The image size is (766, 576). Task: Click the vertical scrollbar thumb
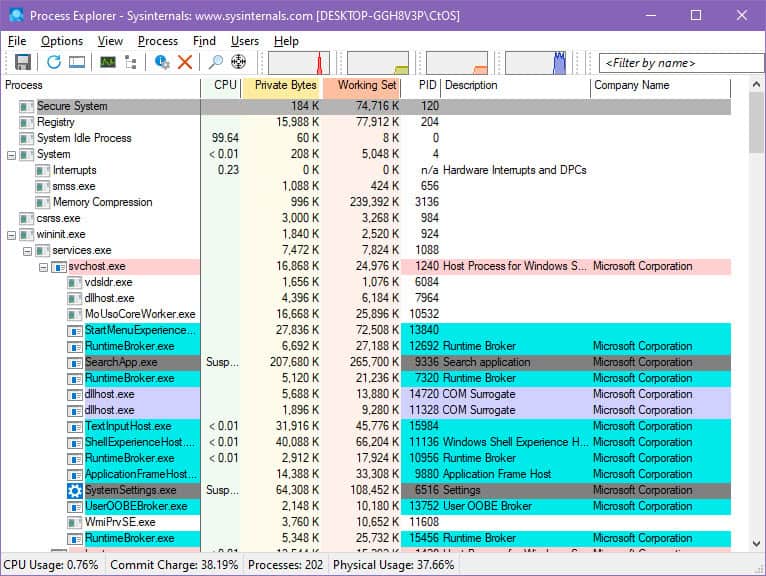click(x=756, y=122)
